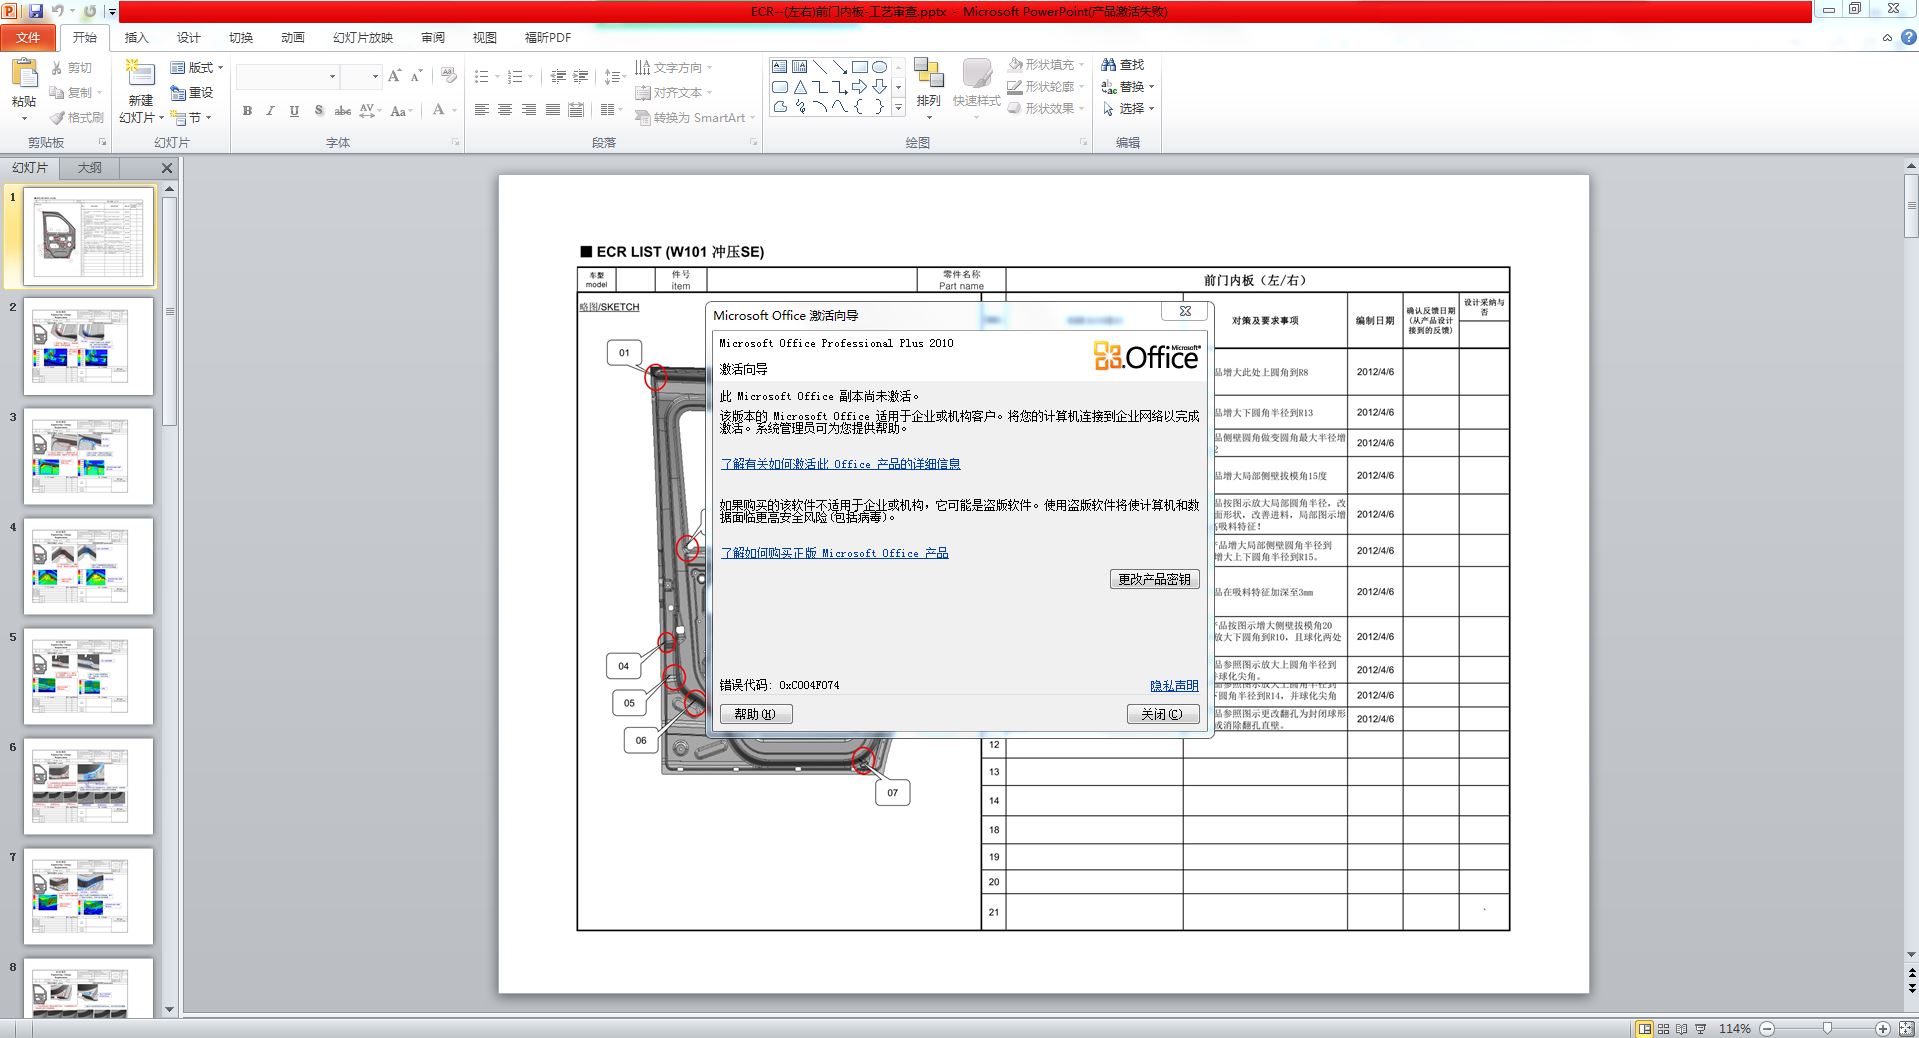
Task: Click the Reset (重设) slide icon
Action: 178,93
